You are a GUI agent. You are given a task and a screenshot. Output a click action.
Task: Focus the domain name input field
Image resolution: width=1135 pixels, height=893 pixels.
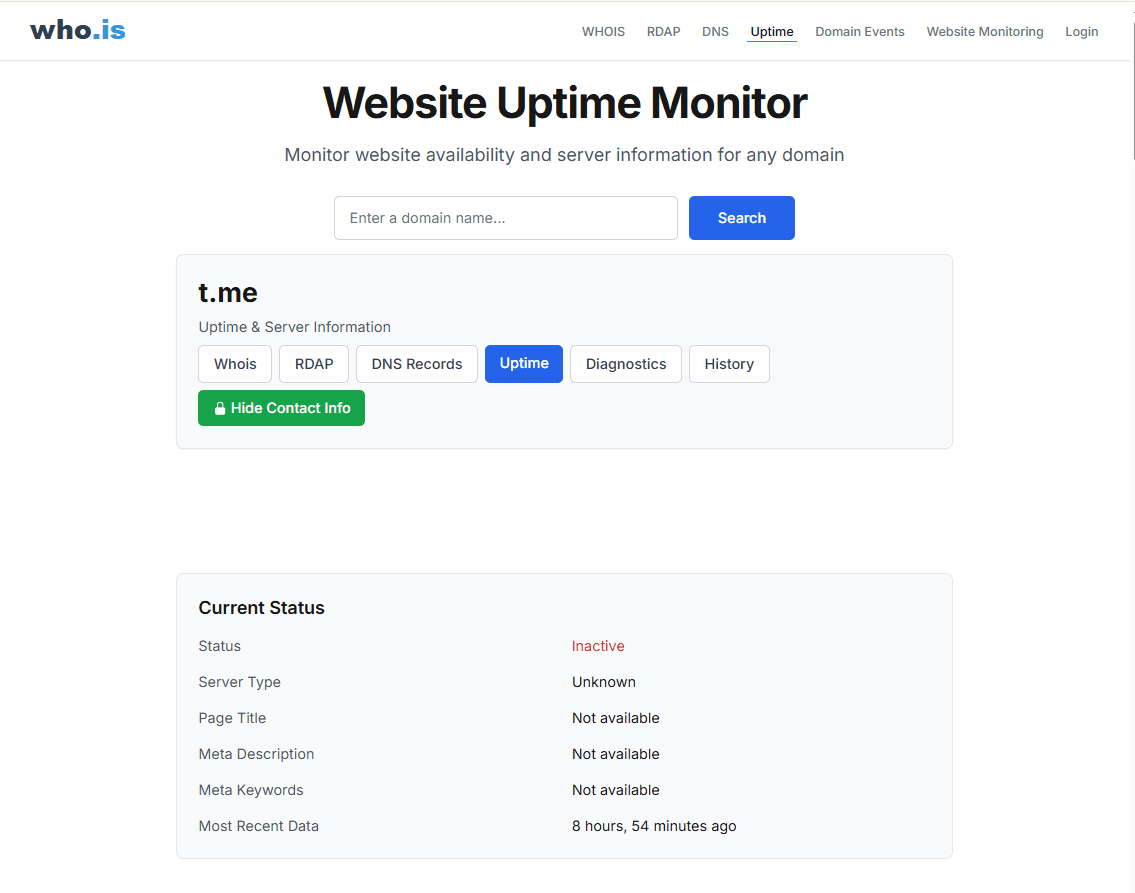[x=505, y=218]
